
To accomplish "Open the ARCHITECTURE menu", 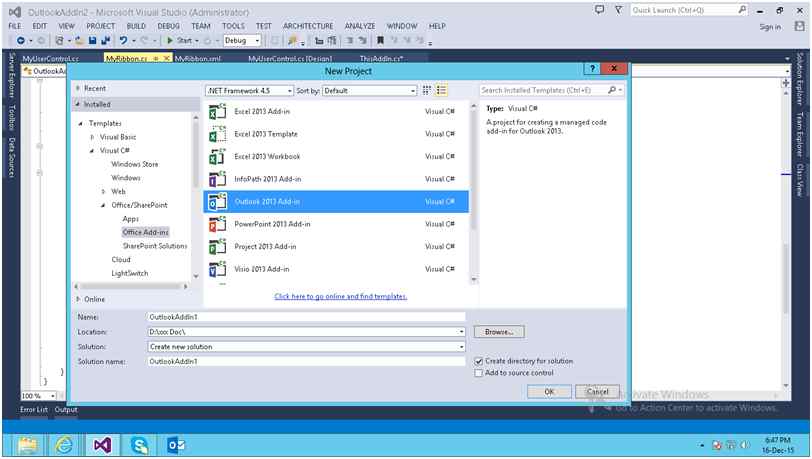I will (x=308, y=26).
